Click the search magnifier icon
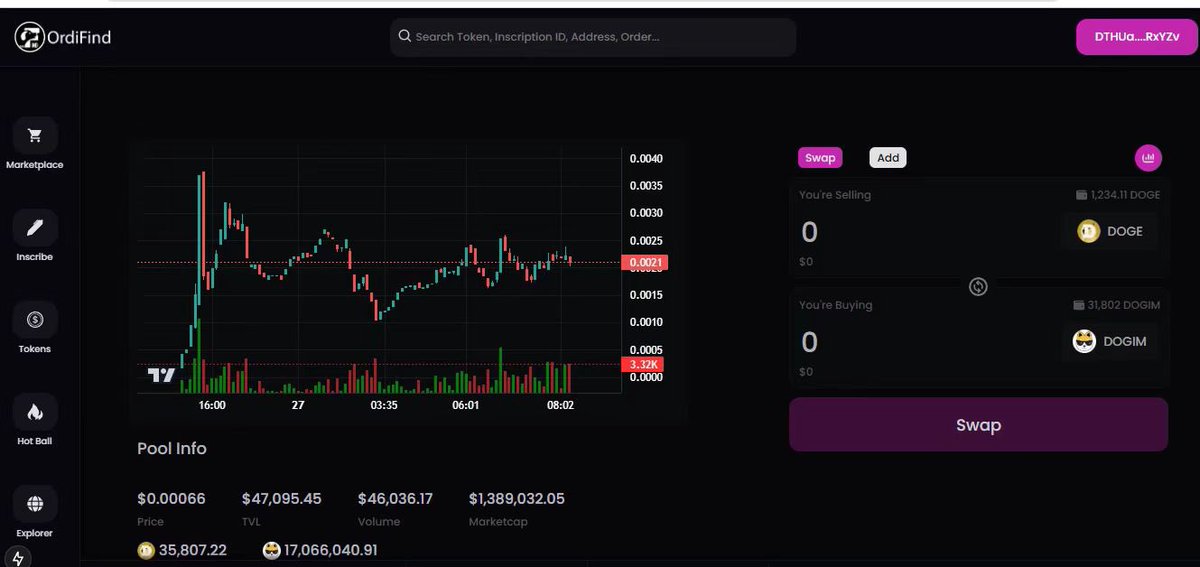The image size is (1200, 567). tap(405, 36)
